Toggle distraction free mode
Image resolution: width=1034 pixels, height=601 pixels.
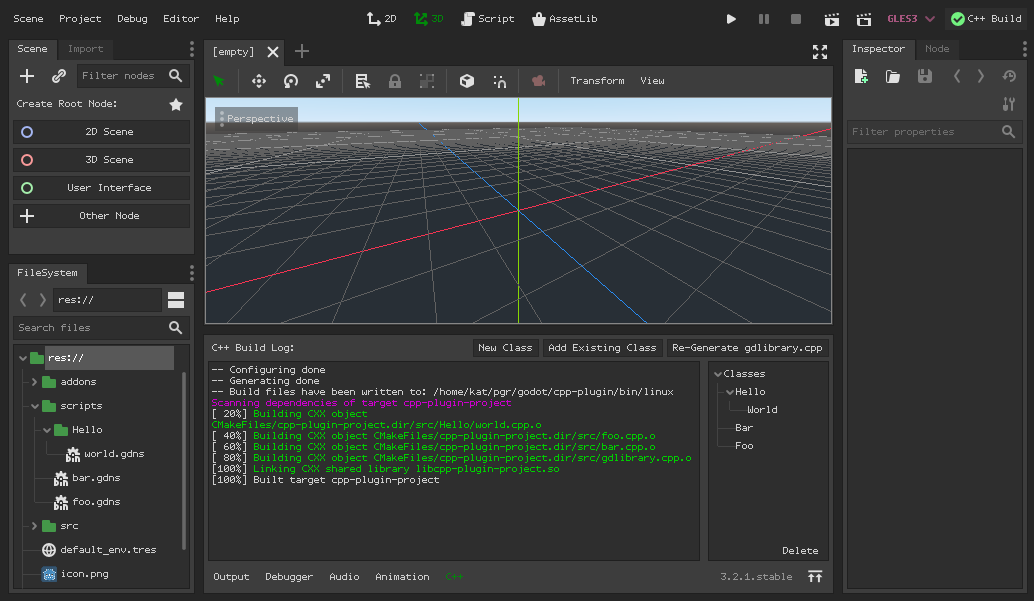(x=820, y=52)
